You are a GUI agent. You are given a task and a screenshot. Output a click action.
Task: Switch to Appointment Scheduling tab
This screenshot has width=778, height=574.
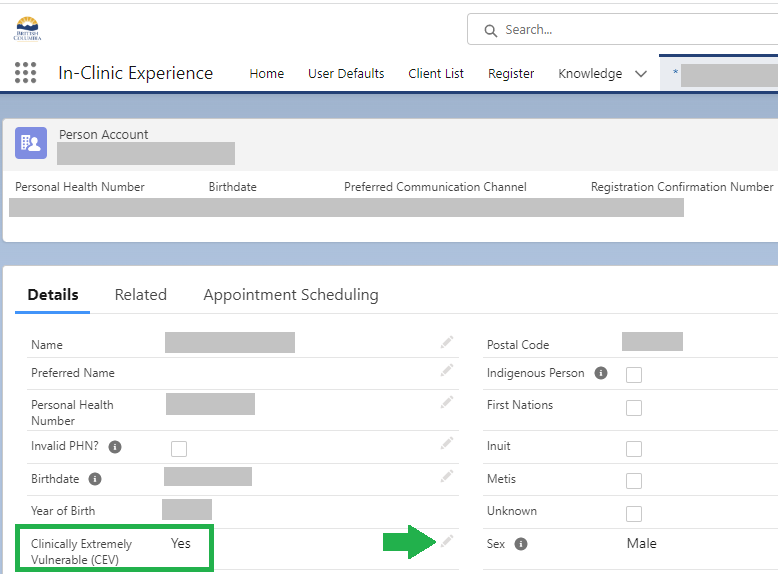(x=291, y=295)
